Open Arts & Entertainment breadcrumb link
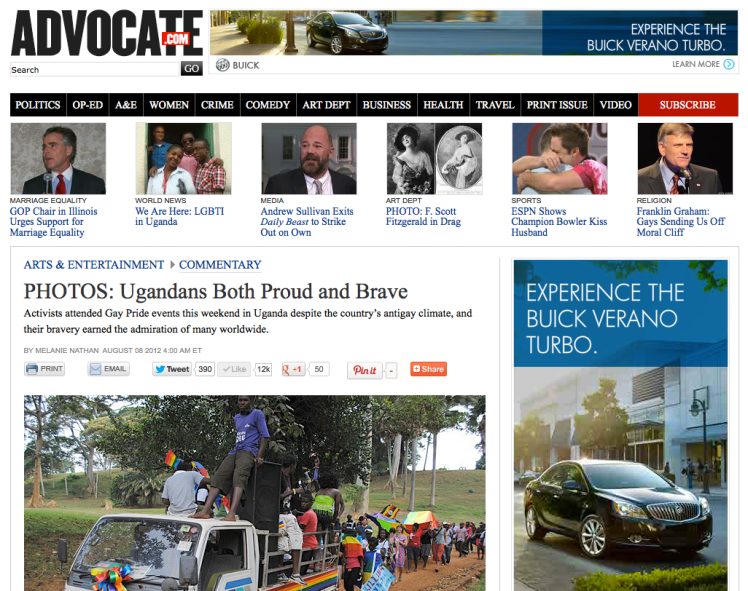The height and width of the screenshot is (591, 748). (x=94, y=265)
